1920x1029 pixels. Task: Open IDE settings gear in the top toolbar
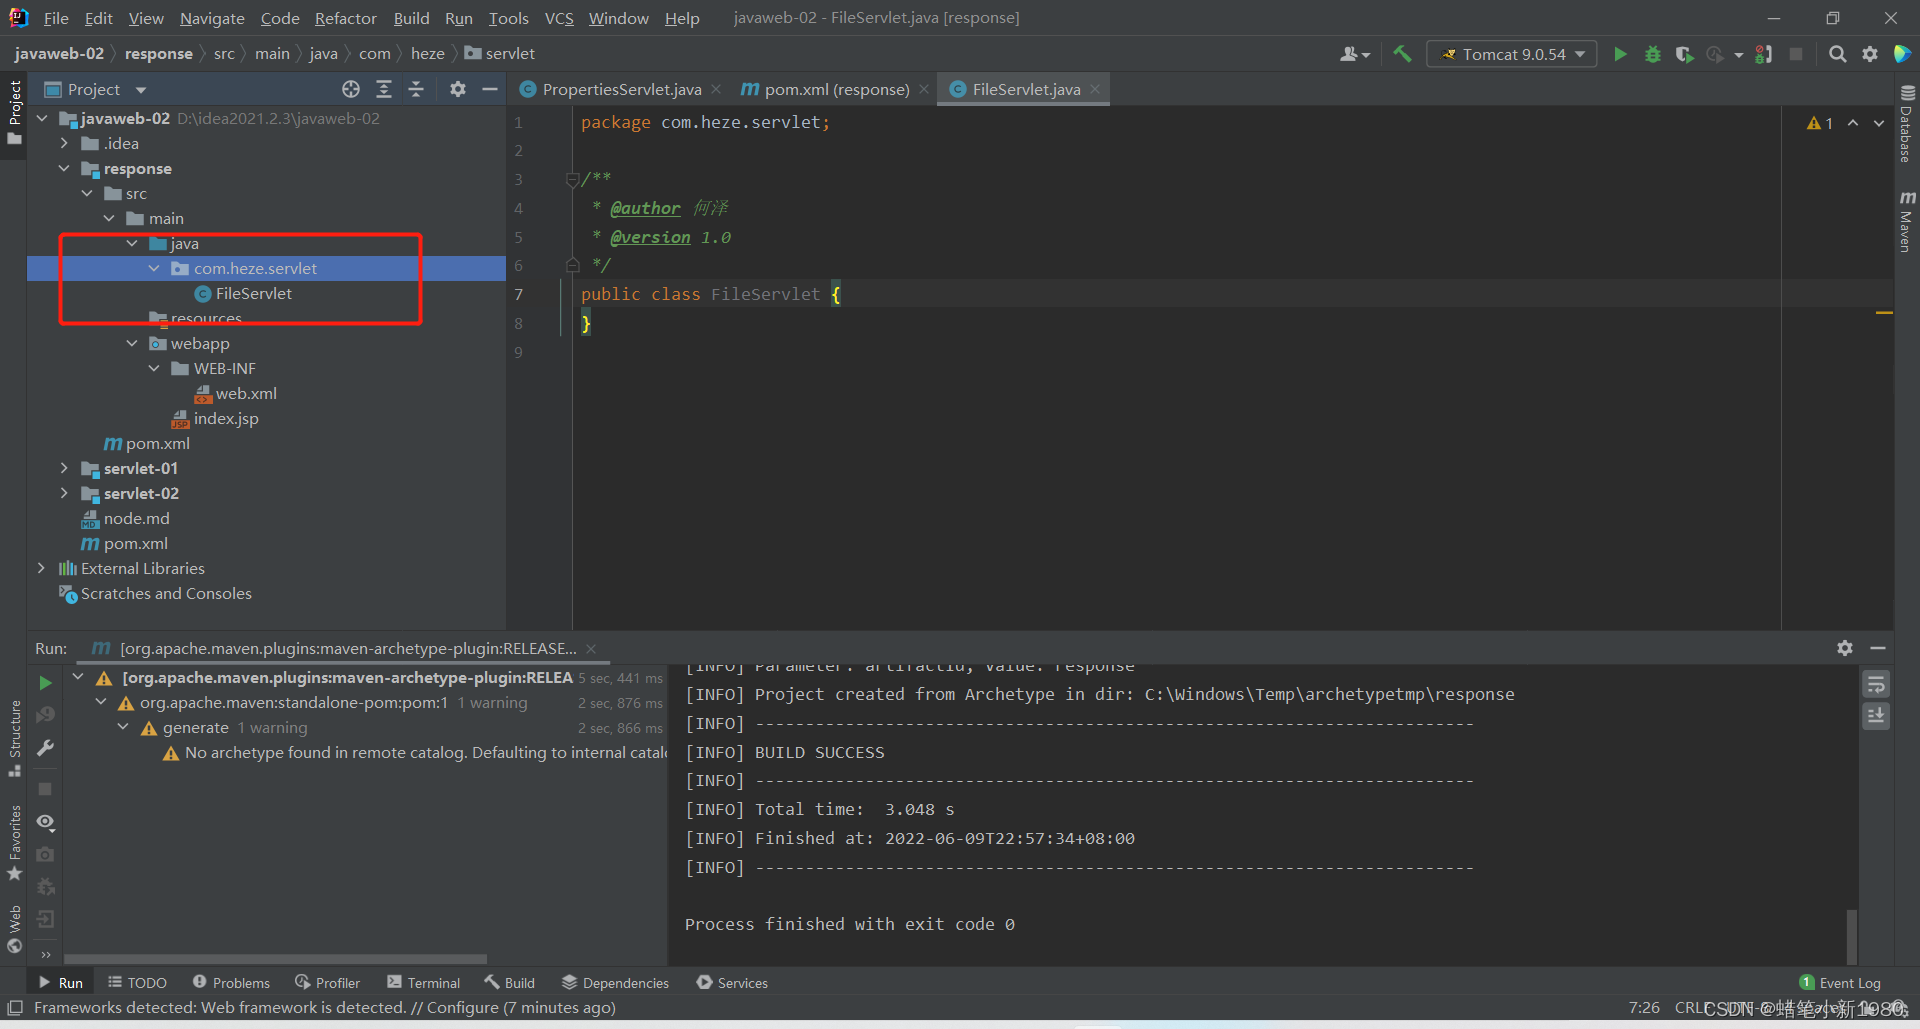tap(1869, 54)
